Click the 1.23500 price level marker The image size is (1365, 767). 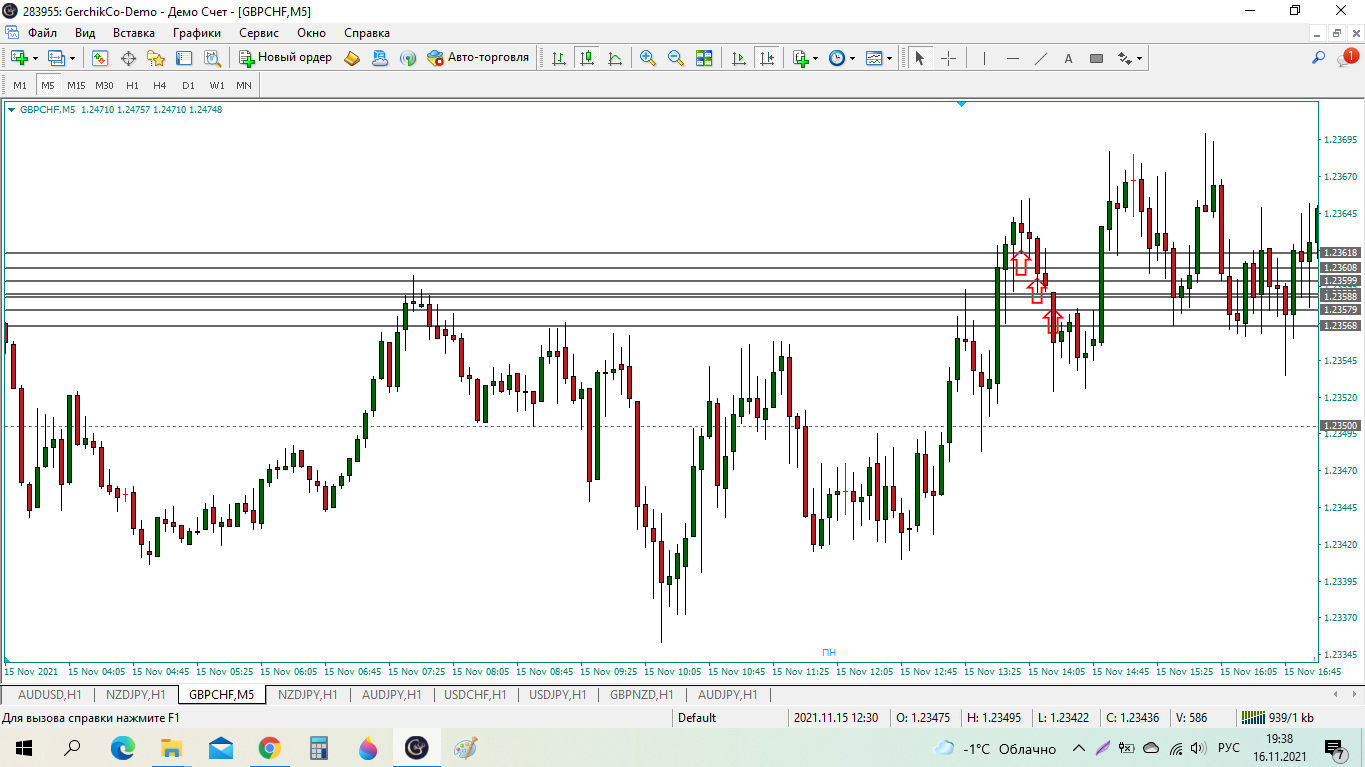tap(1339, 426)
